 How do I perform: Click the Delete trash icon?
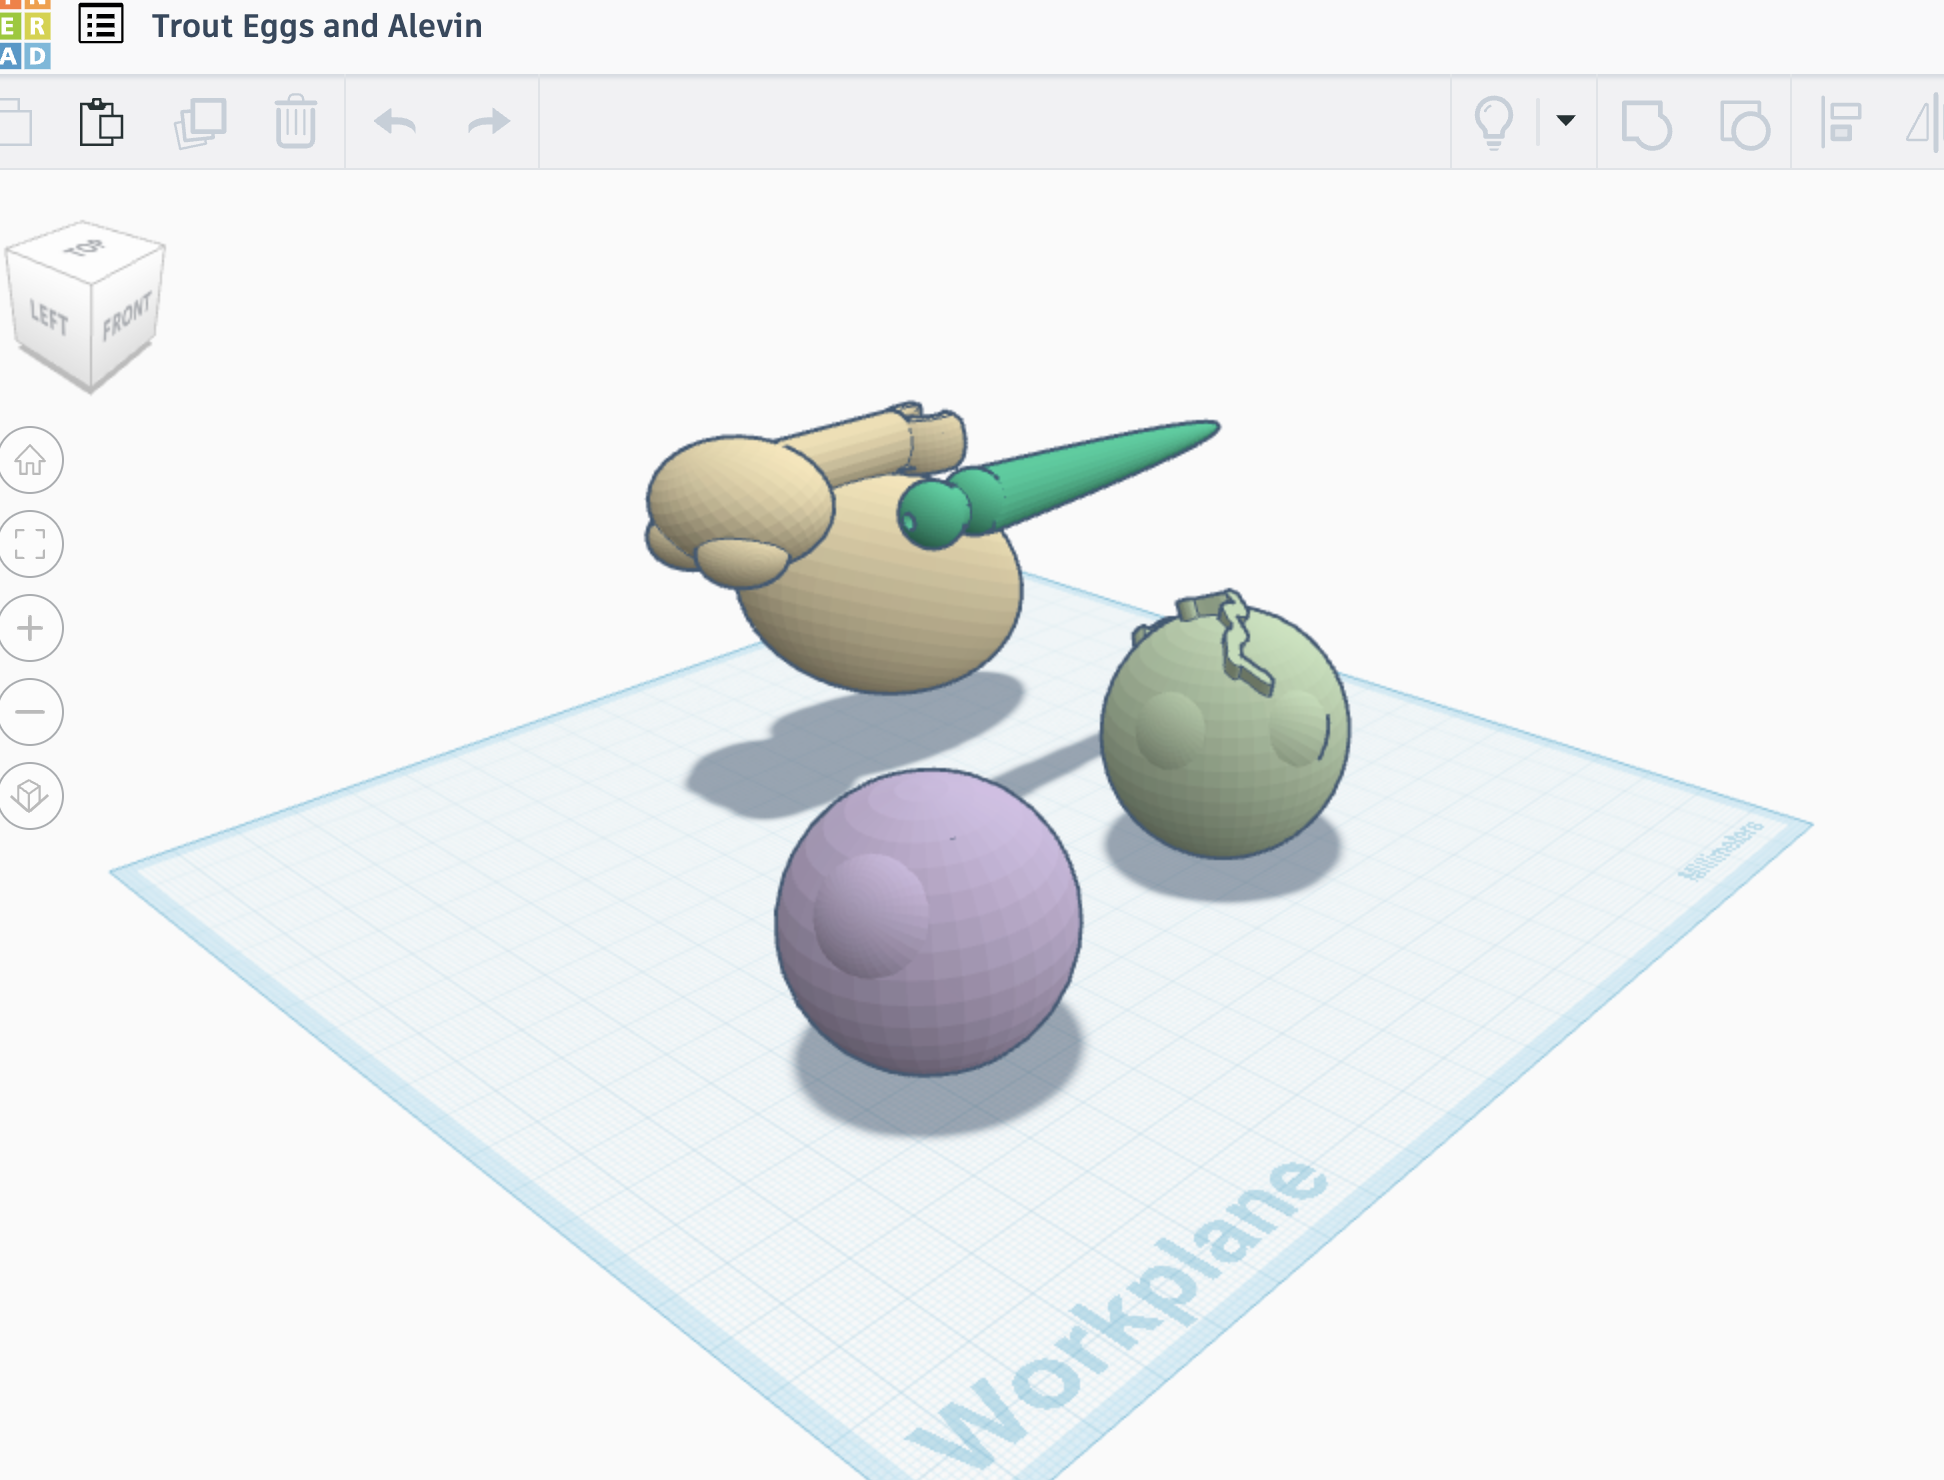(296, 122)
